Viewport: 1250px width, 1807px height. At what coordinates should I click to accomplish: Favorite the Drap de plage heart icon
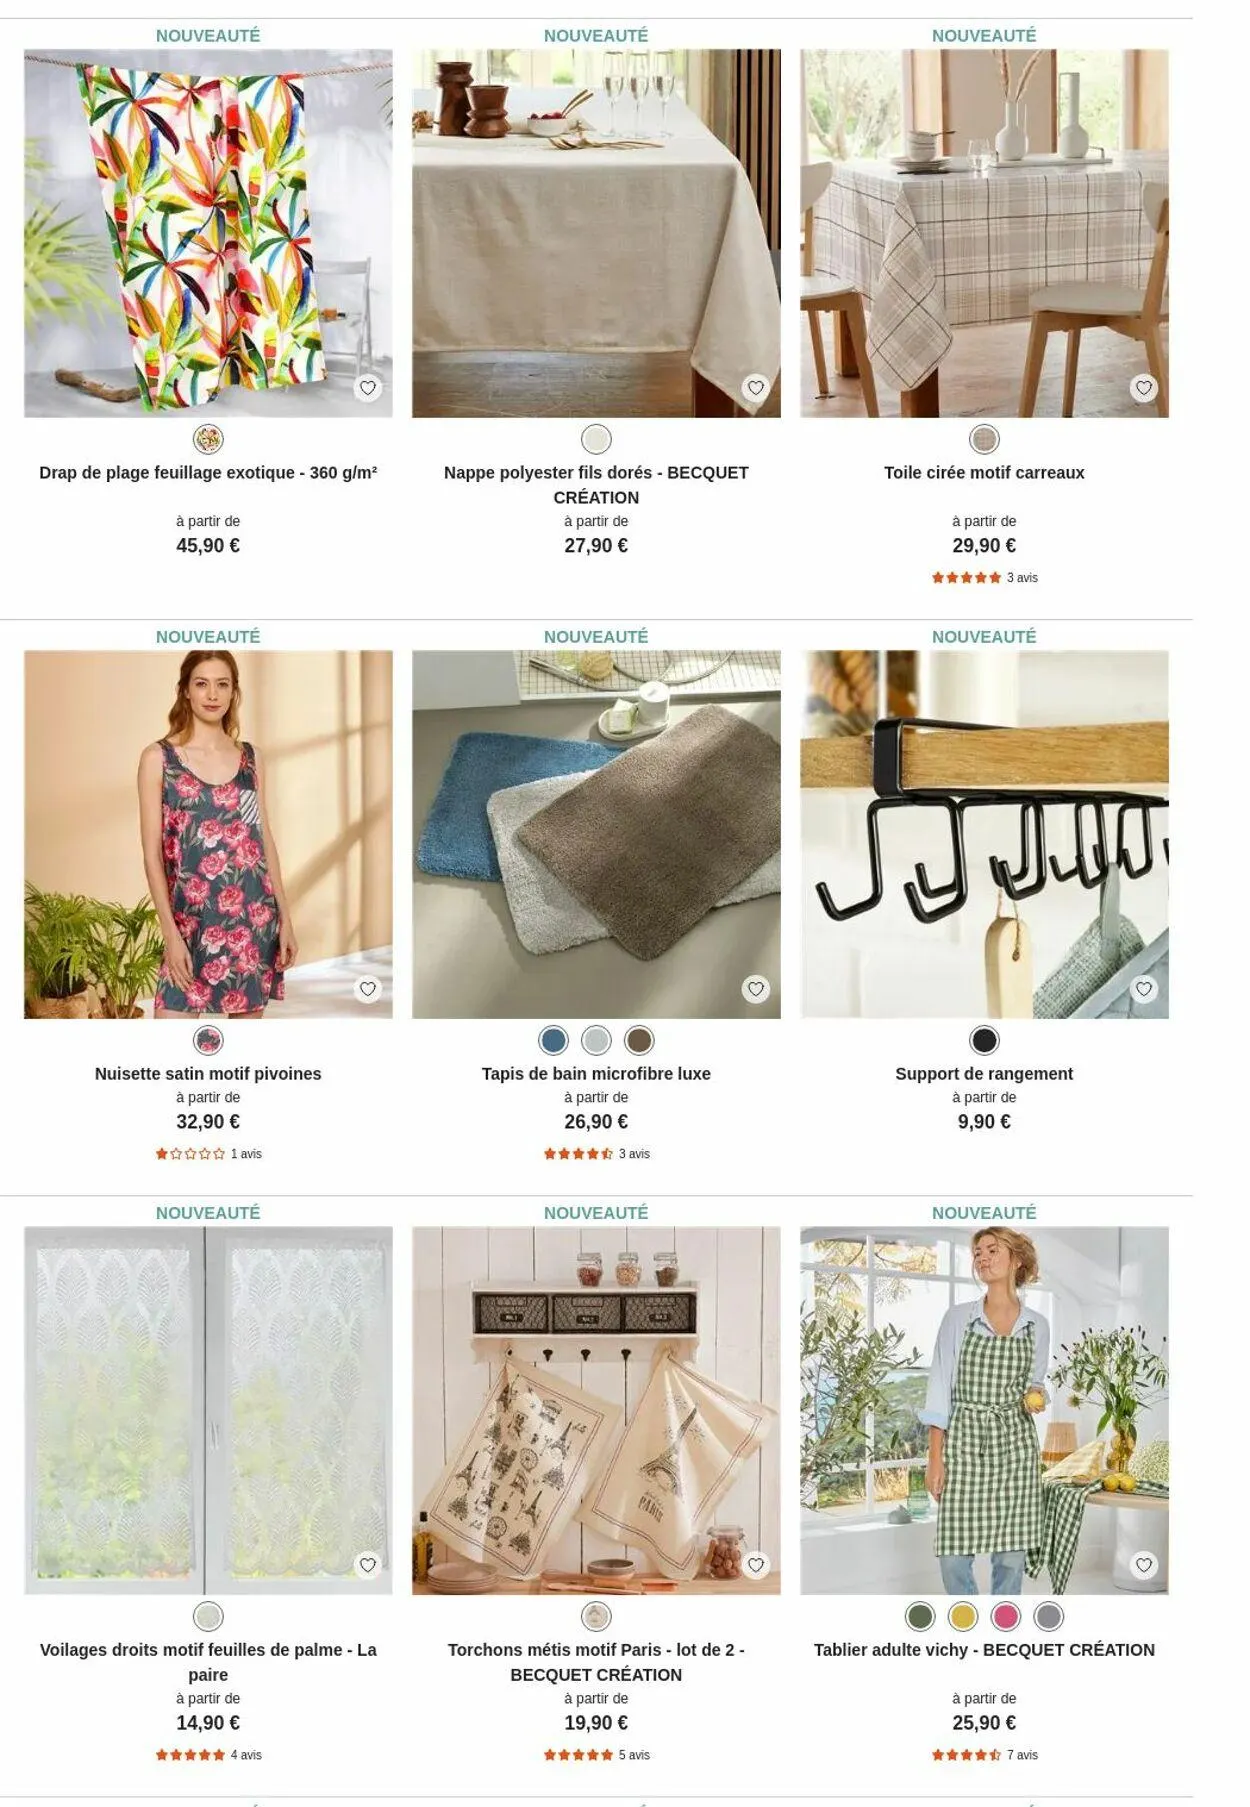point(368,388)
